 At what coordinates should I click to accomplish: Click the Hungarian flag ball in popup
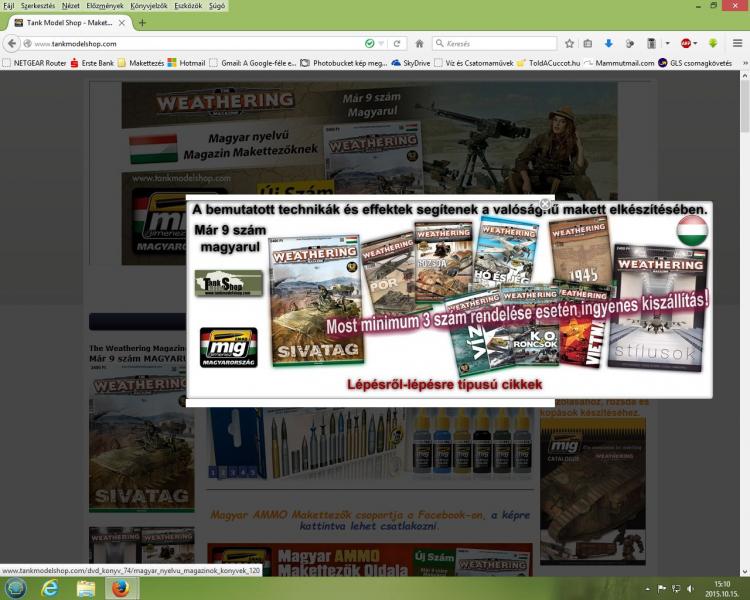pos(692,230)
